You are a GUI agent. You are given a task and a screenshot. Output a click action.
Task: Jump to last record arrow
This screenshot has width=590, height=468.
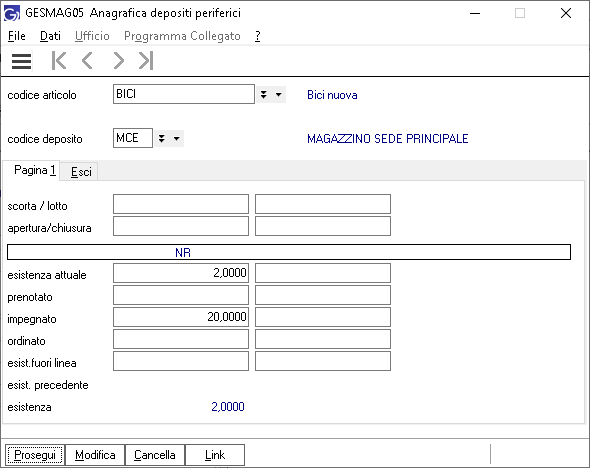[x=146, y=61]
